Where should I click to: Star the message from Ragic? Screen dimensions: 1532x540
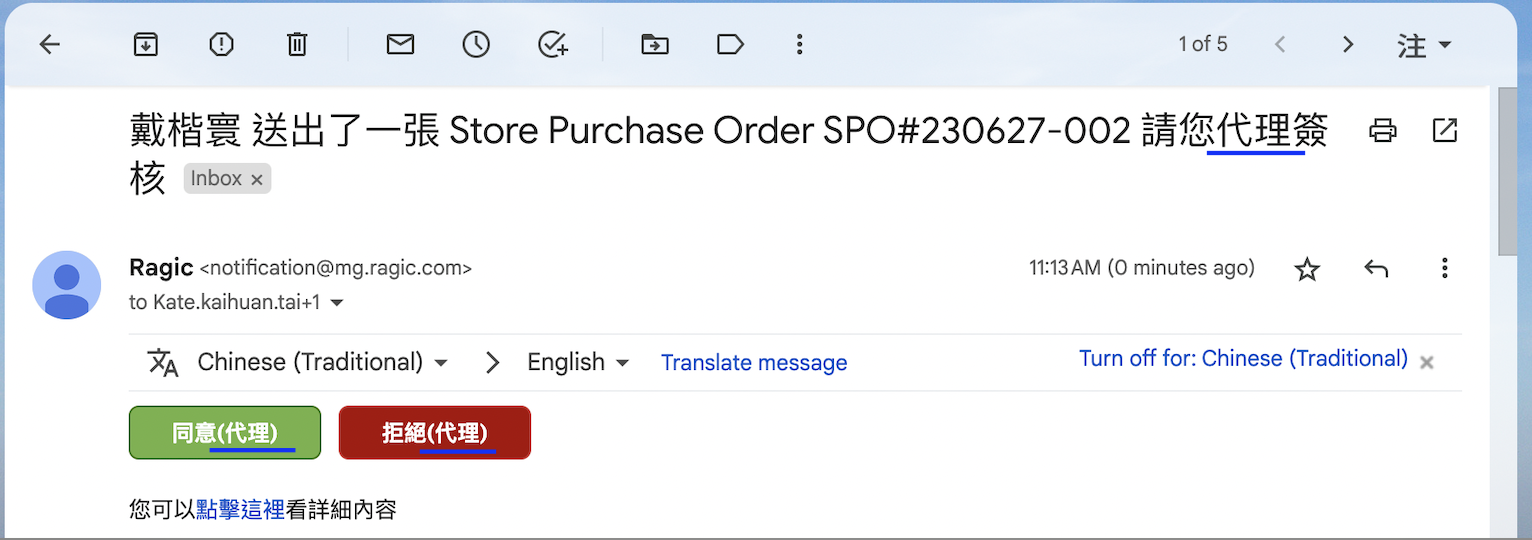coord(1307,269)
